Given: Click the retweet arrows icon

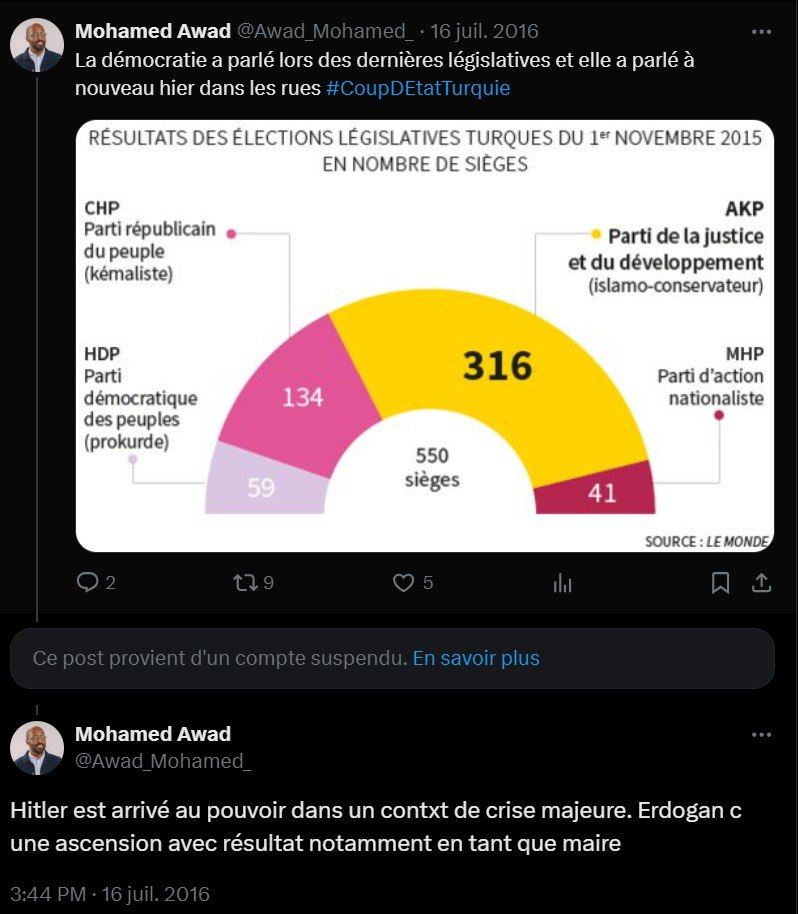Looking at the screenshot, I should (245, 582).
